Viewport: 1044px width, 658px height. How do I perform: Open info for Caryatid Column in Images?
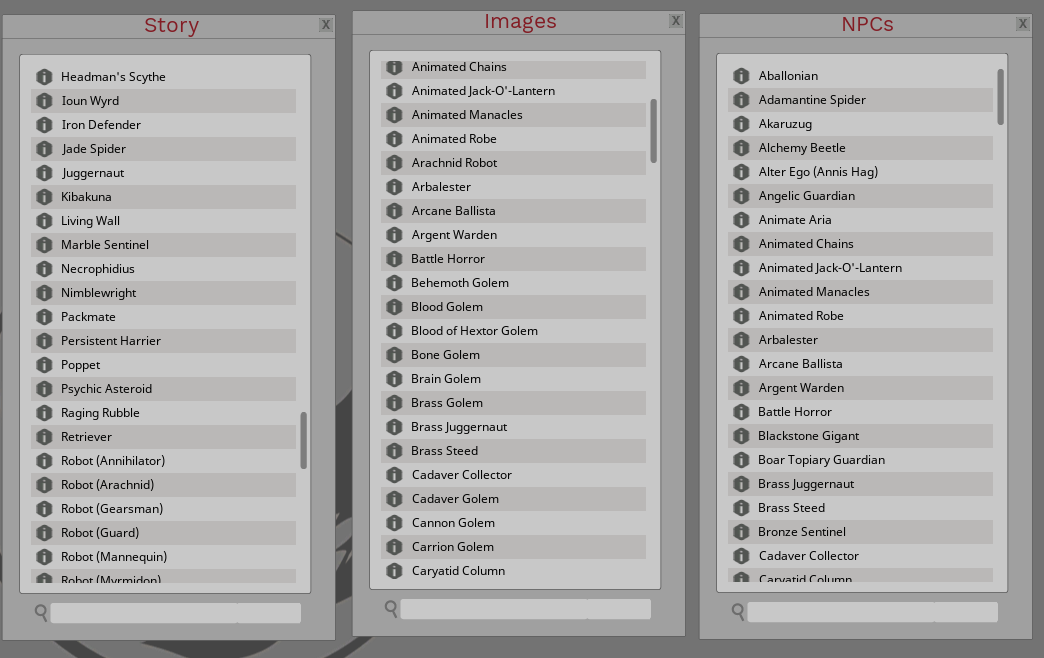pos(393,570)
